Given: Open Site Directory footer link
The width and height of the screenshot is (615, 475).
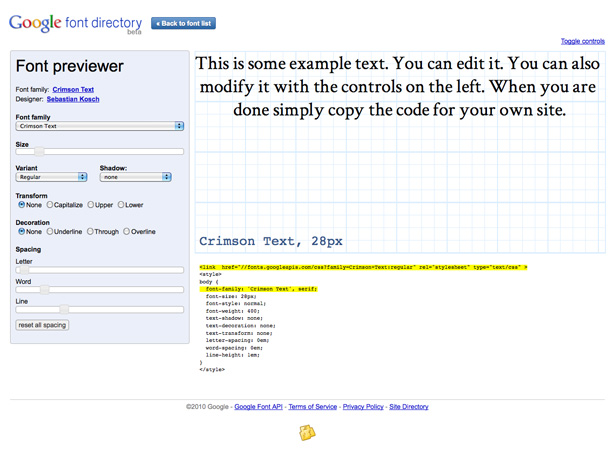Looking at the screenshot, I should coord(409,407).
